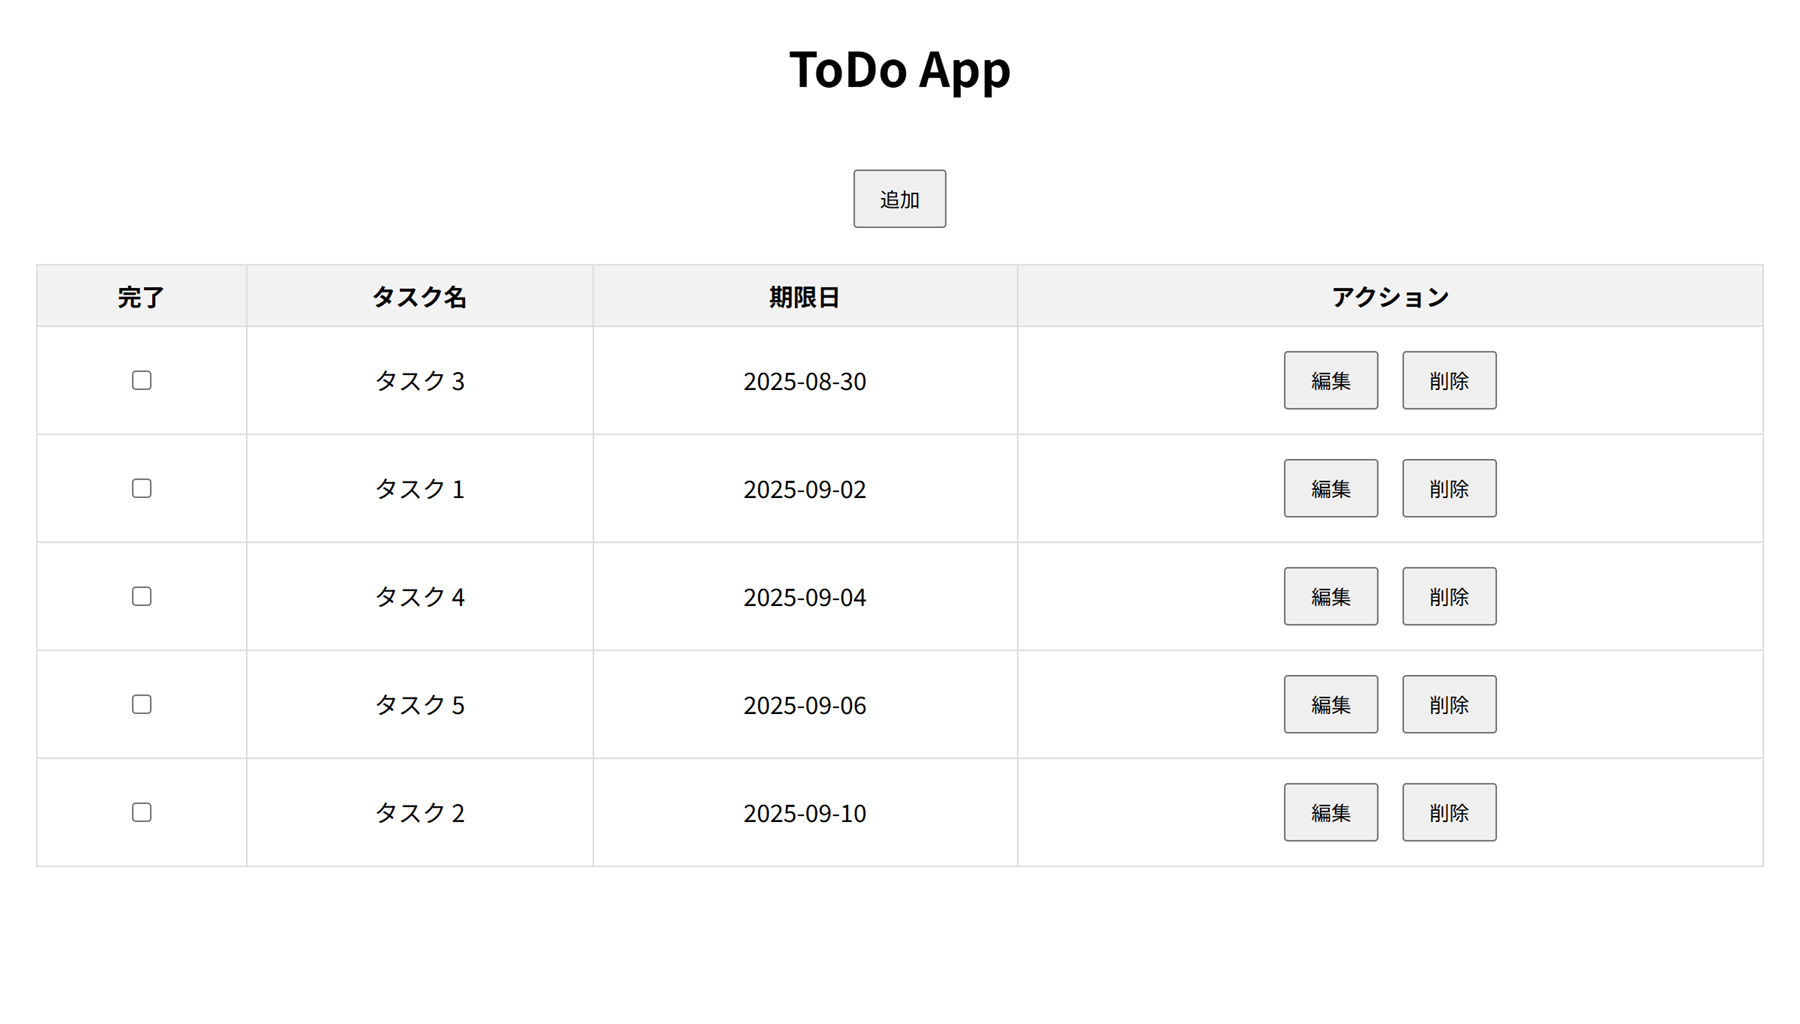Open the edit dialog for タスク４
The width and height of the screenshot is (1800, 1024).
1330,596
